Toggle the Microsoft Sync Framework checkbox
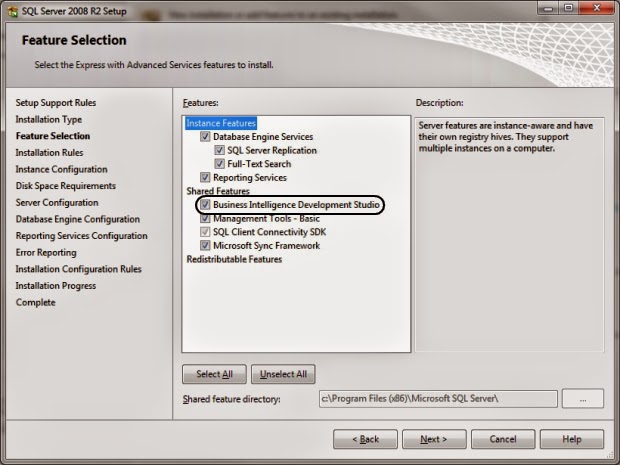 coord(205,246)
